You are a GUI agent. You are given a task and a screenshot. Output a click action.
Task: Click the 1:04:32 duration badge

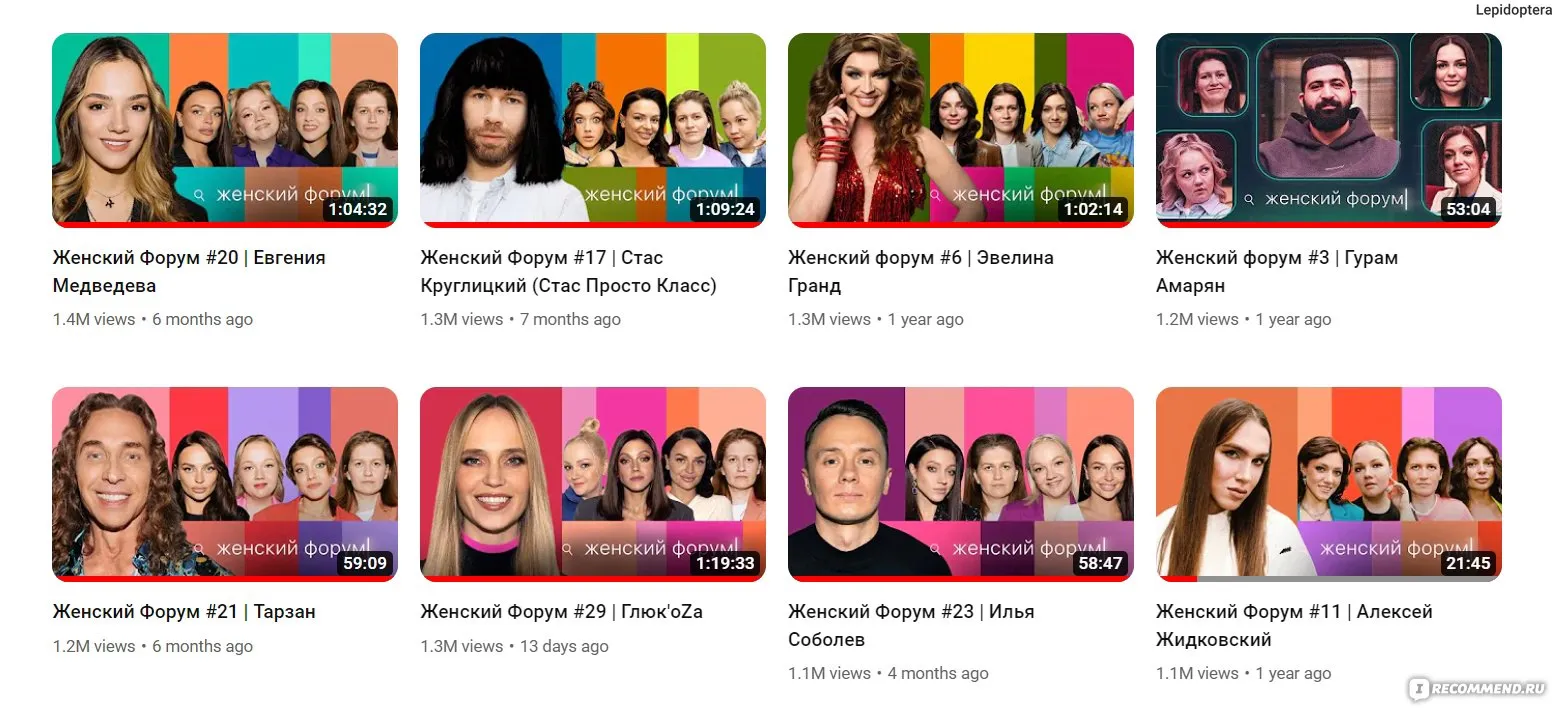click(x=357, y=209)
